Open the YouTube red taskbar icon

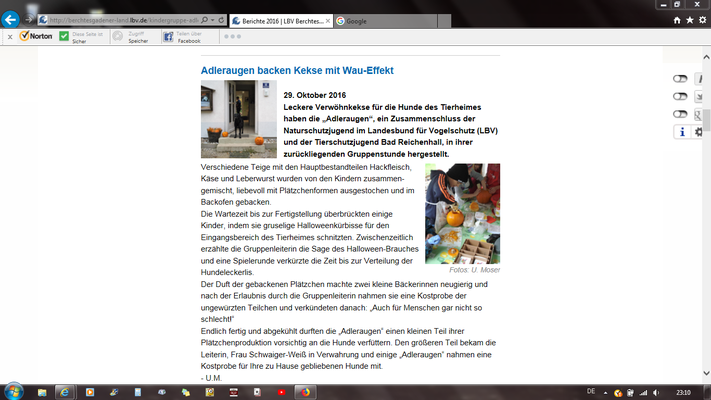[281, 392]
